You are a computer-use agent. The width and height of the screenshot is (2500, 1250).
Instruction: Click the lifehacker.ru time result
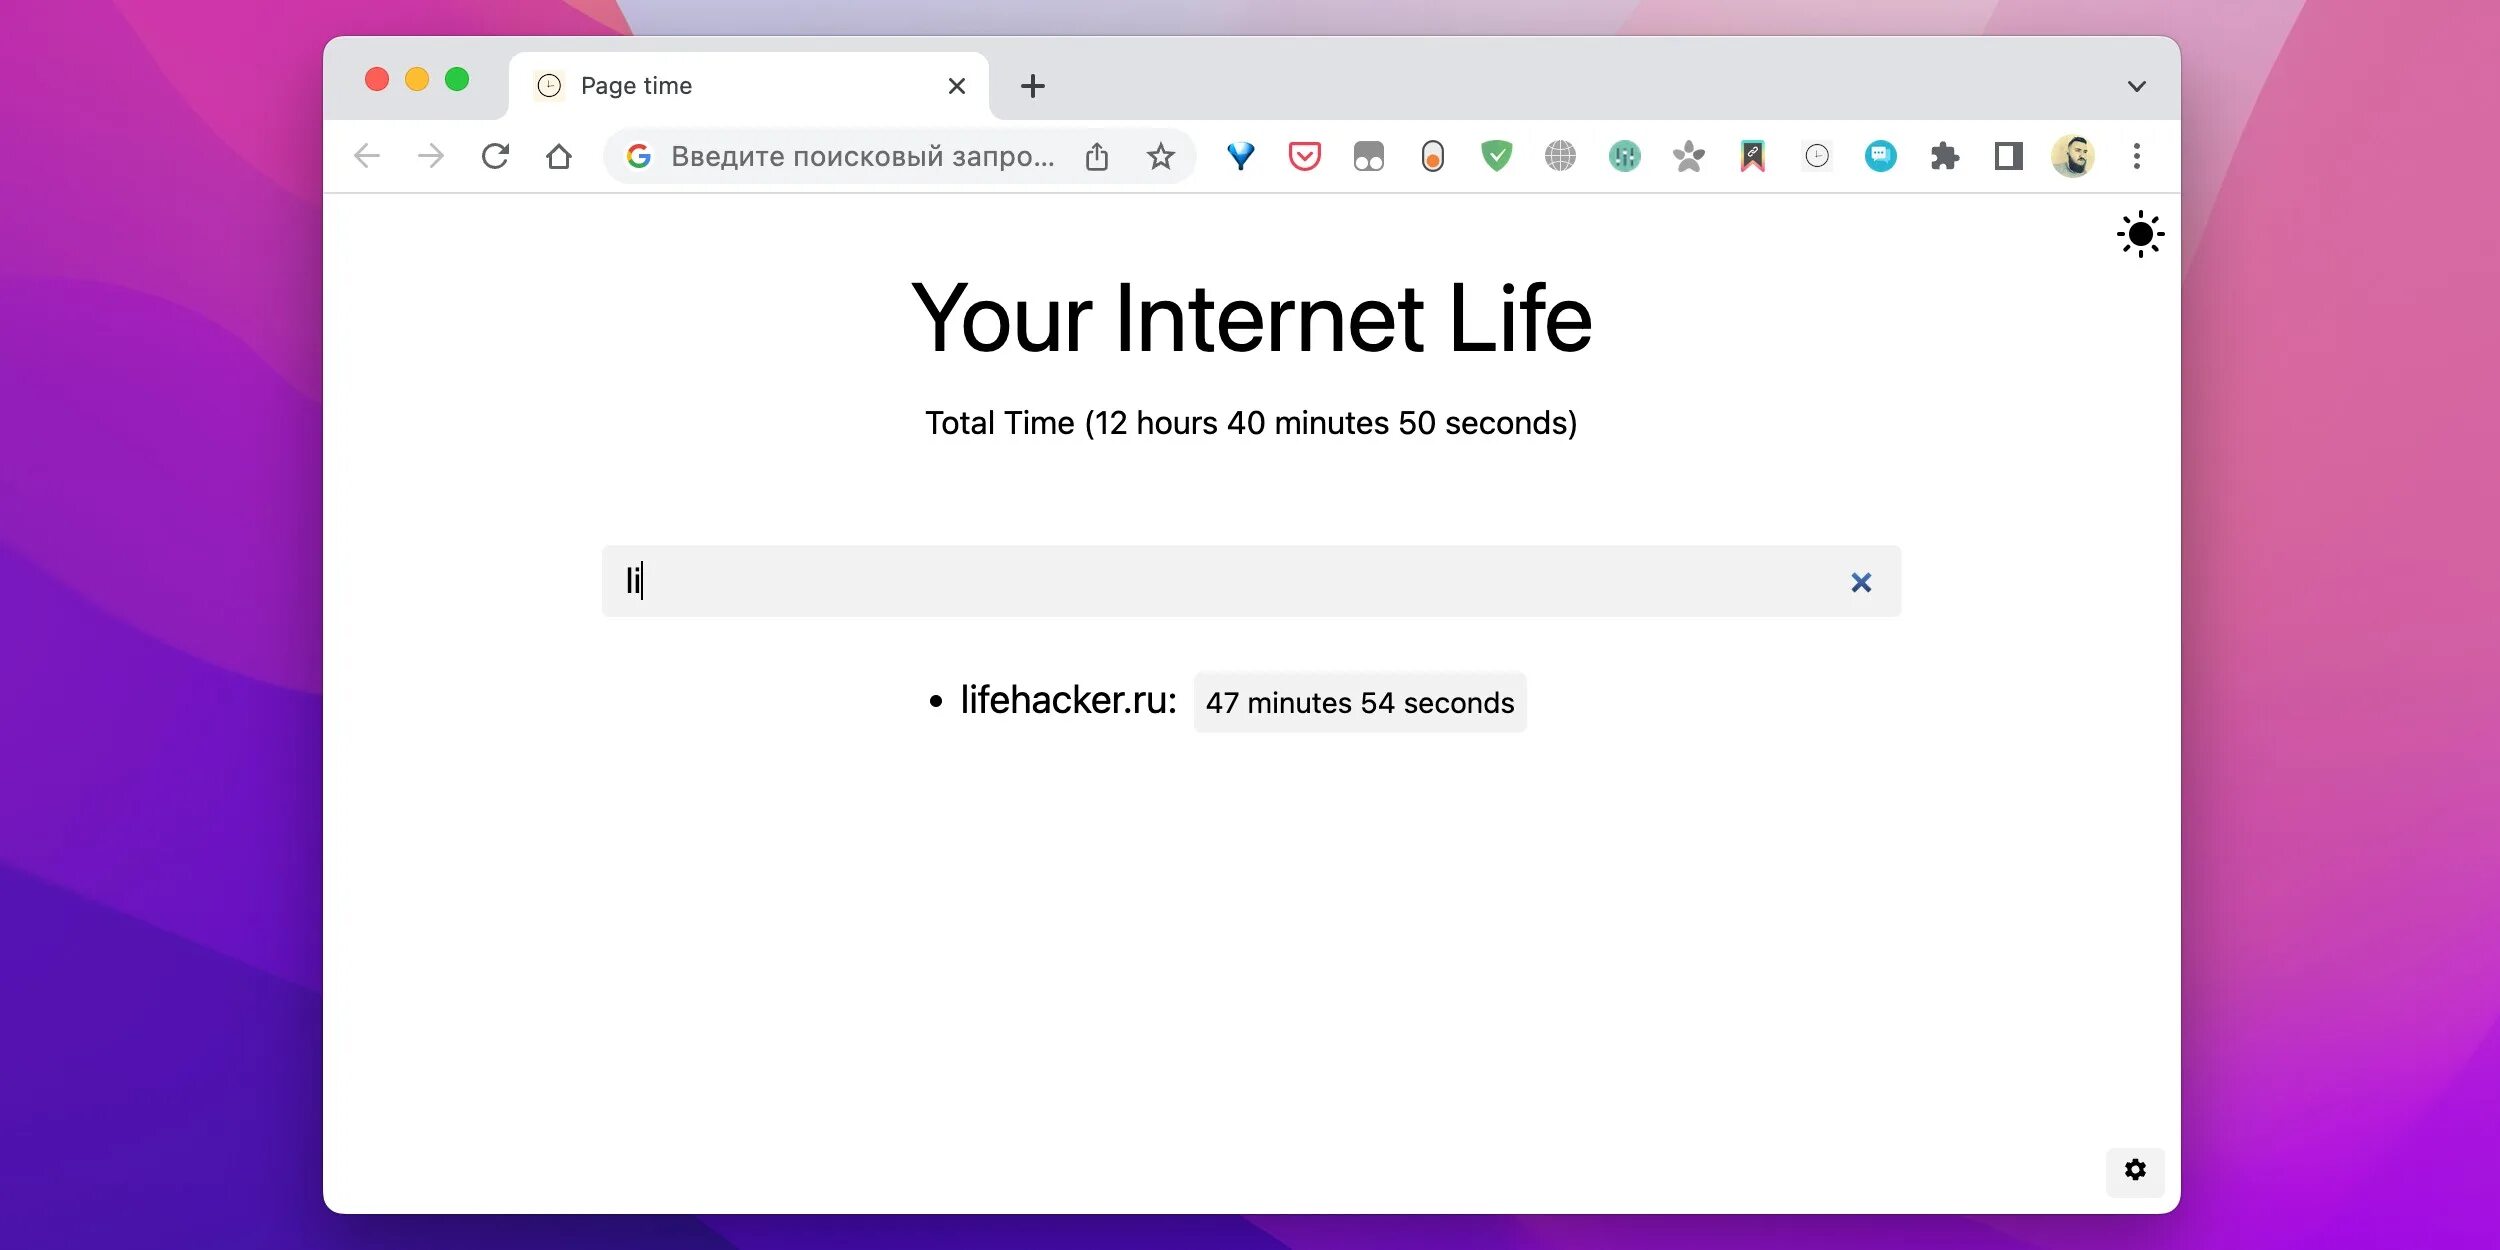(x=1358, y=702)
